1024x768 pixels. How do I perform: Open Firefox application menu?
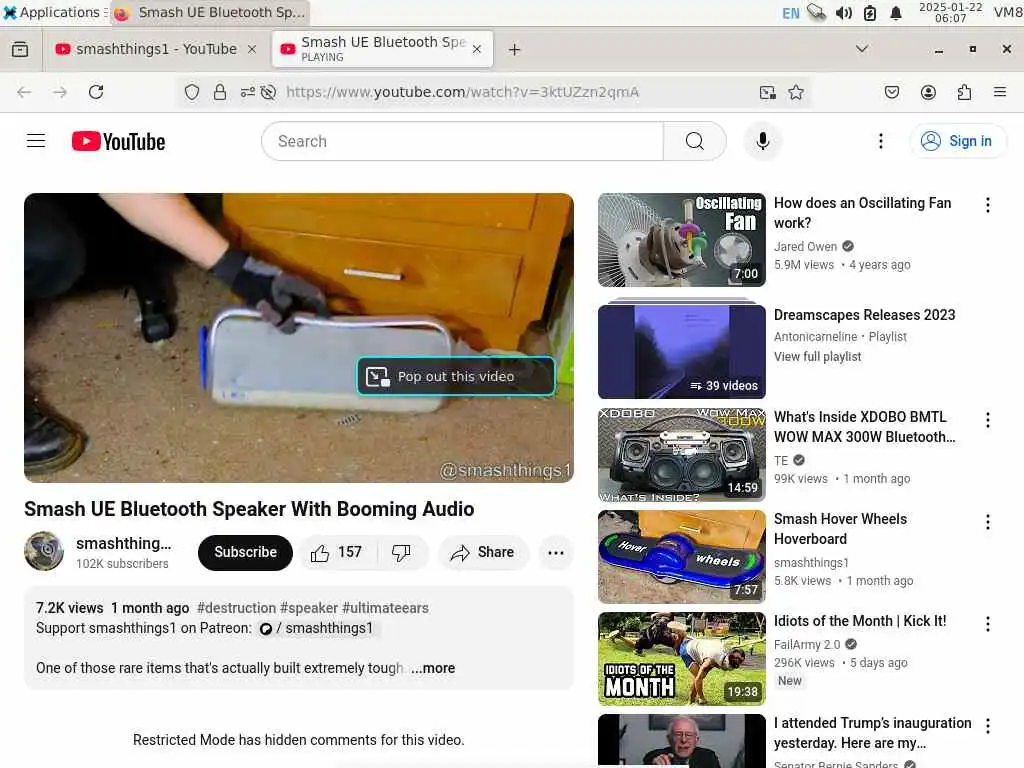click(999, 92)
